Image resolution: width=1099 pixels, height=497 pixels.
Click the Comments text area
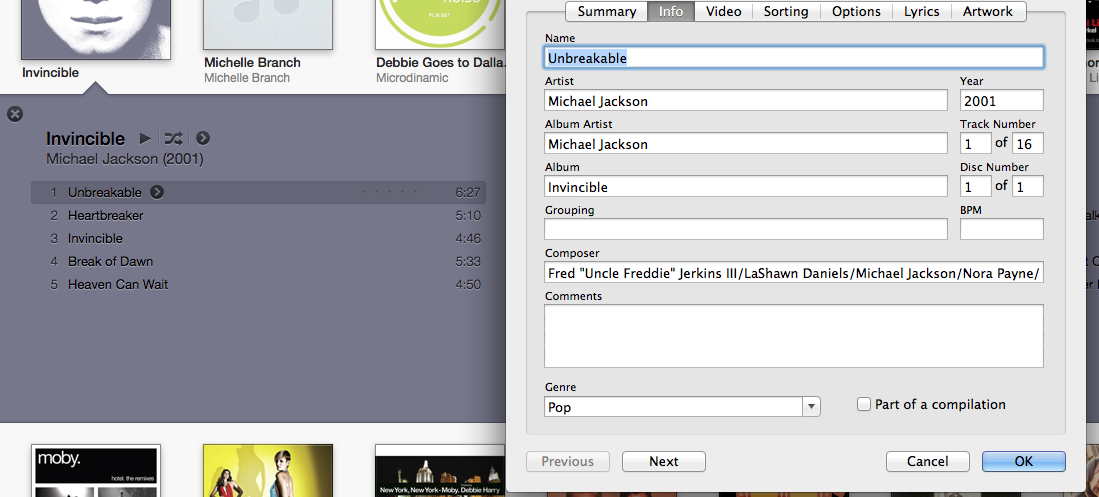click(793, 336)
